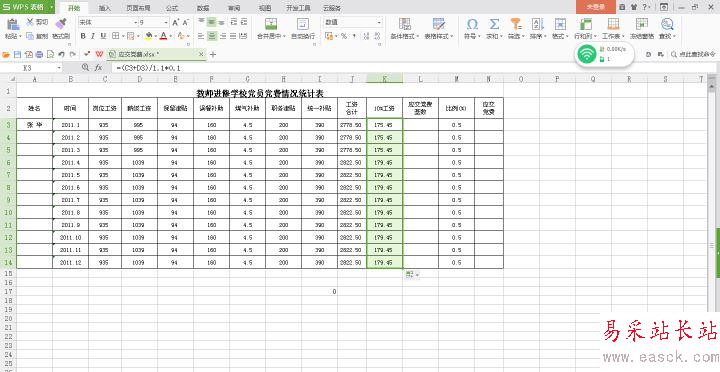Image resolution: width=720 pixels, height=372 pixels.
Task: Click the Copy icon
Action: pyautogui.click(x=30, y=36)
